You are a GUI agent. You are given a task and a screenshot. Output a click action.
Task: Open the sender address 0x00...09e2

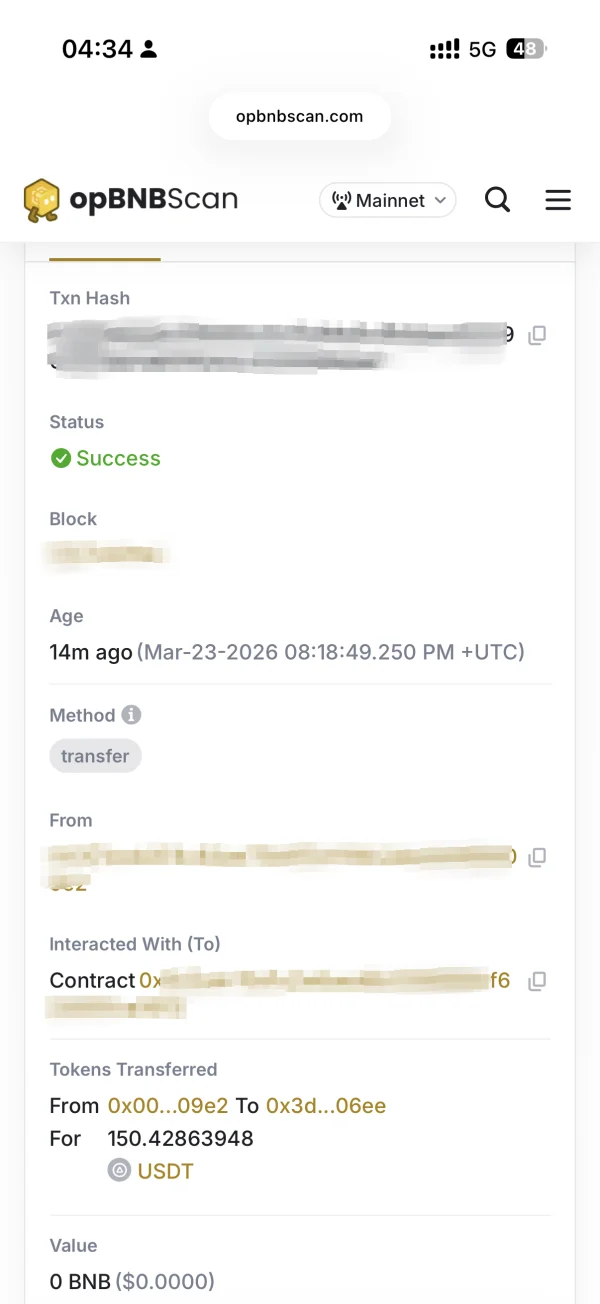[168, 1105]
